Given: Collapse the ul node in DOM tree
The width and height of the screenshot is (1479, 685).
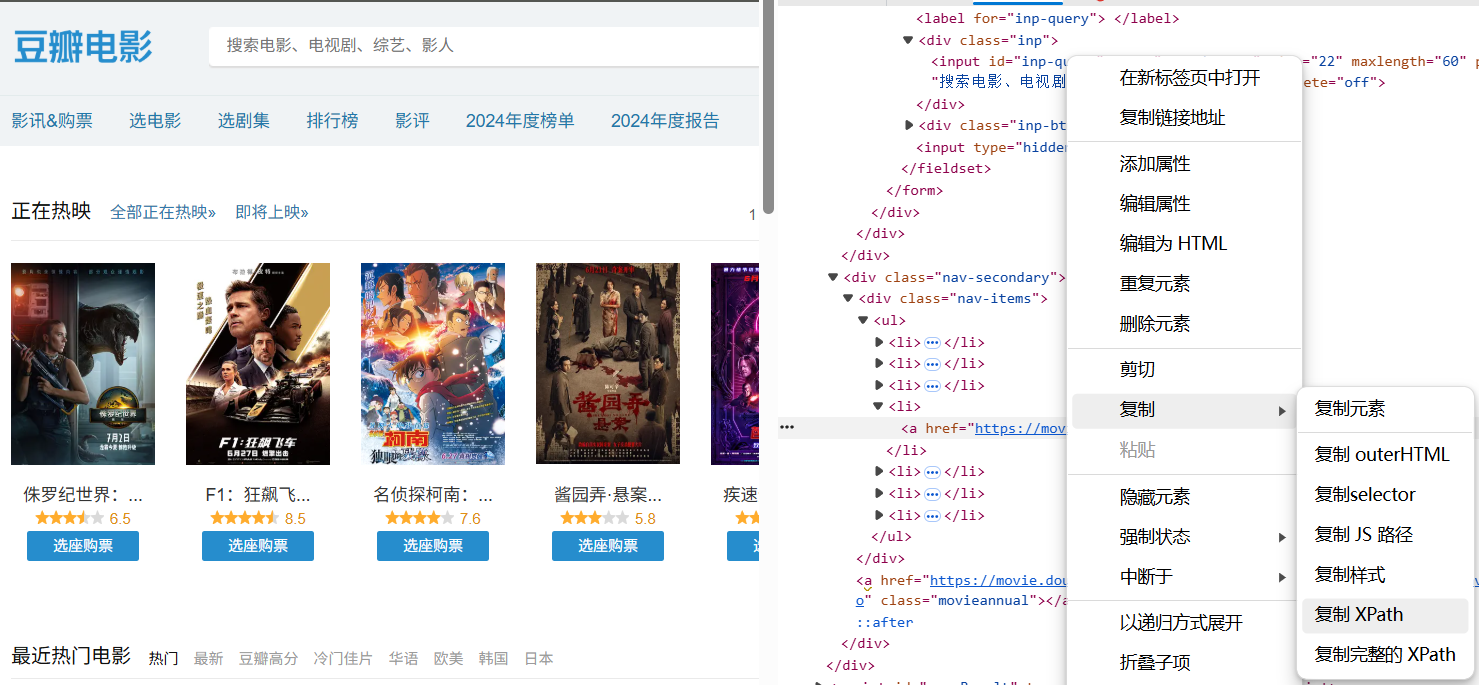Looking at the screenshot, I should click(863, 320).
